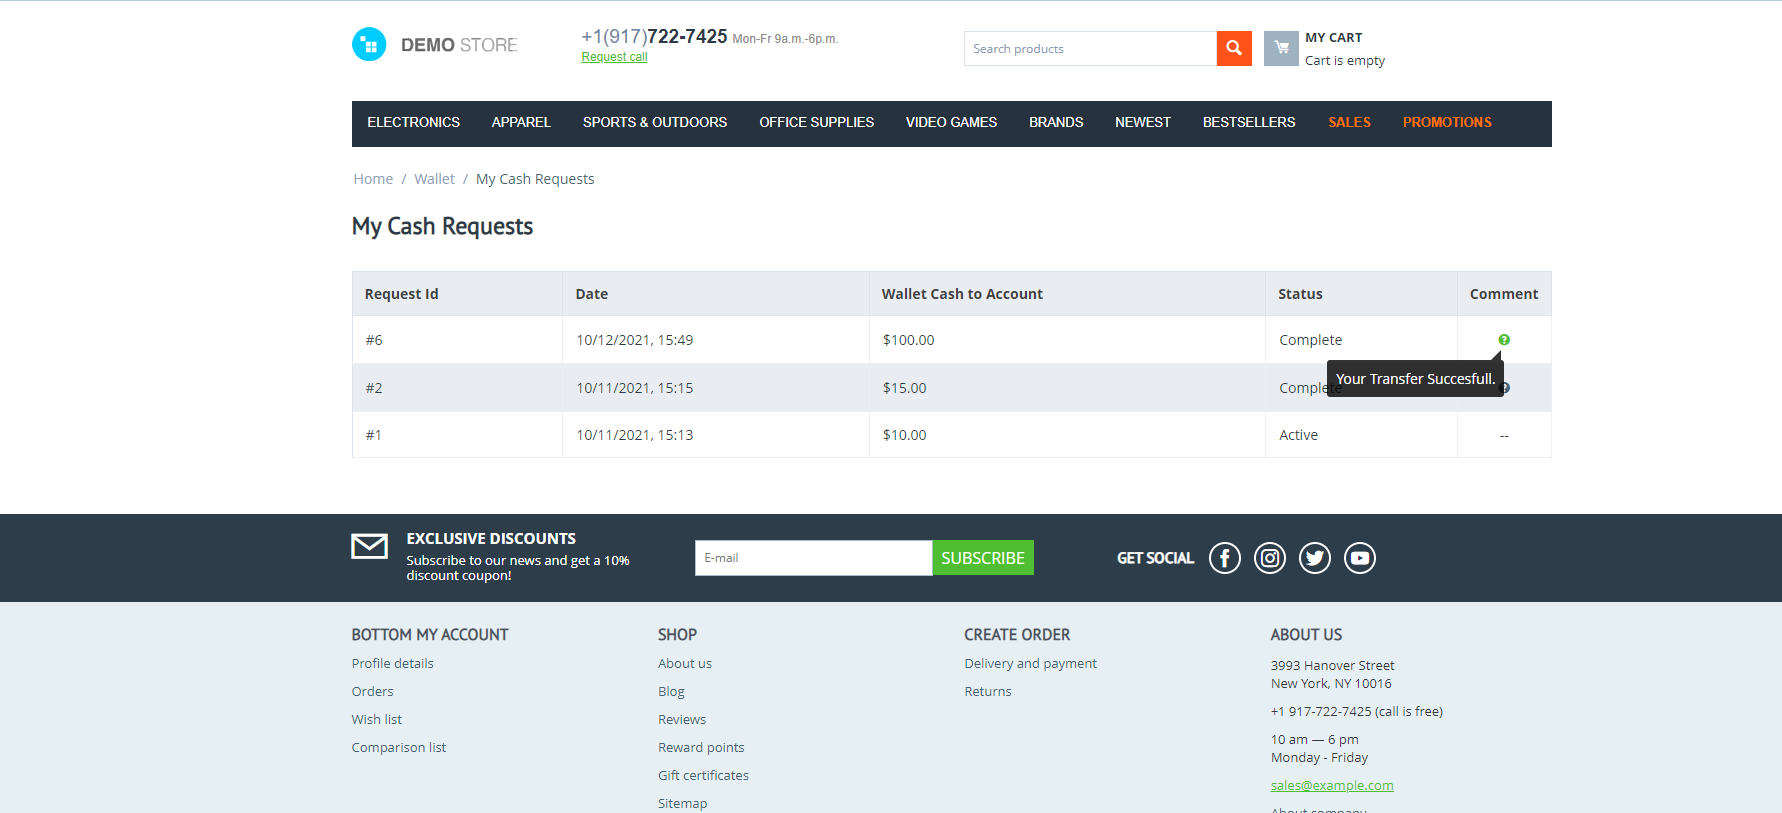
Task: Open the Twitter social icon
Action: tap(1315, 558)
